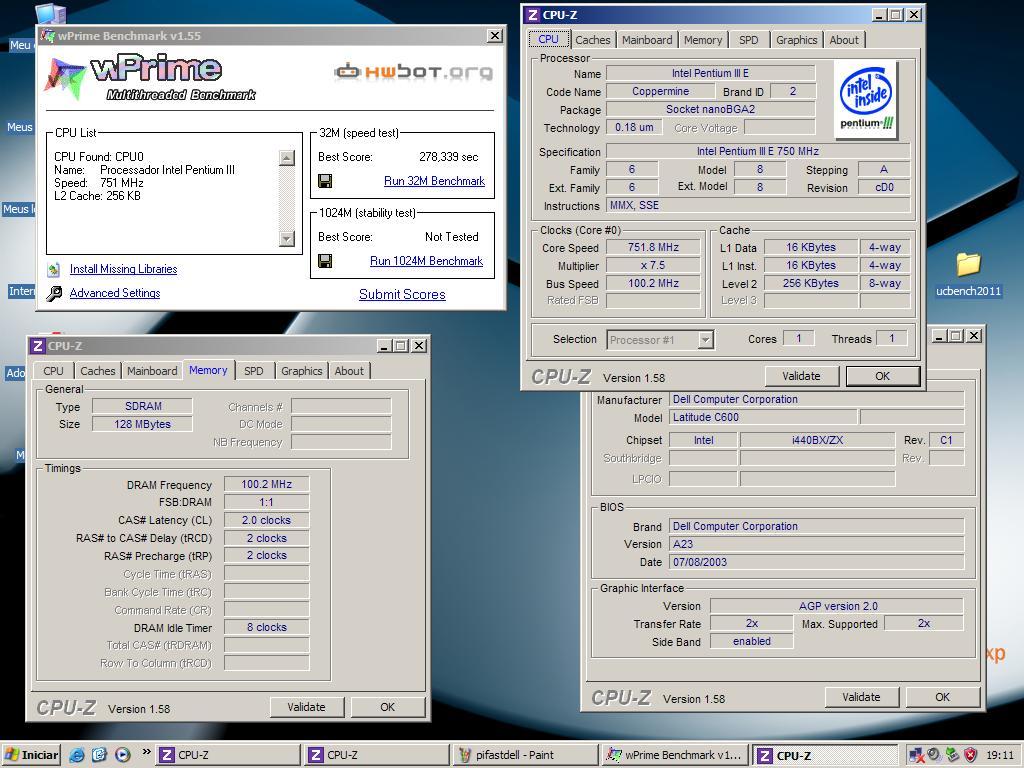Click the Iniciar start button
This screenshot has width=1024, height=768.
pyautogui.click(x=31, y=755)
